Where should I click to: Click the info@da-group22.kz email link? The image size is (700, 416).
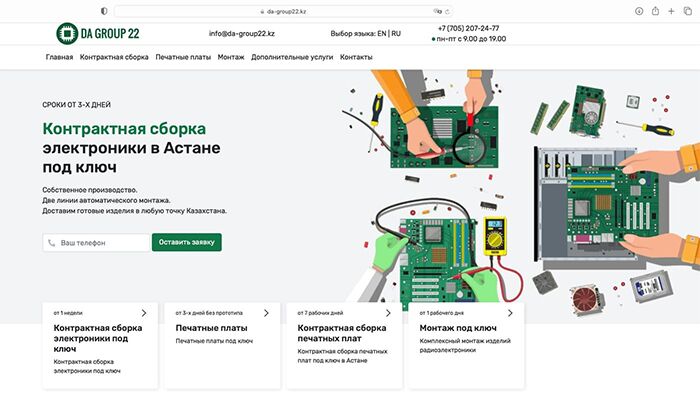coord(242,33)
